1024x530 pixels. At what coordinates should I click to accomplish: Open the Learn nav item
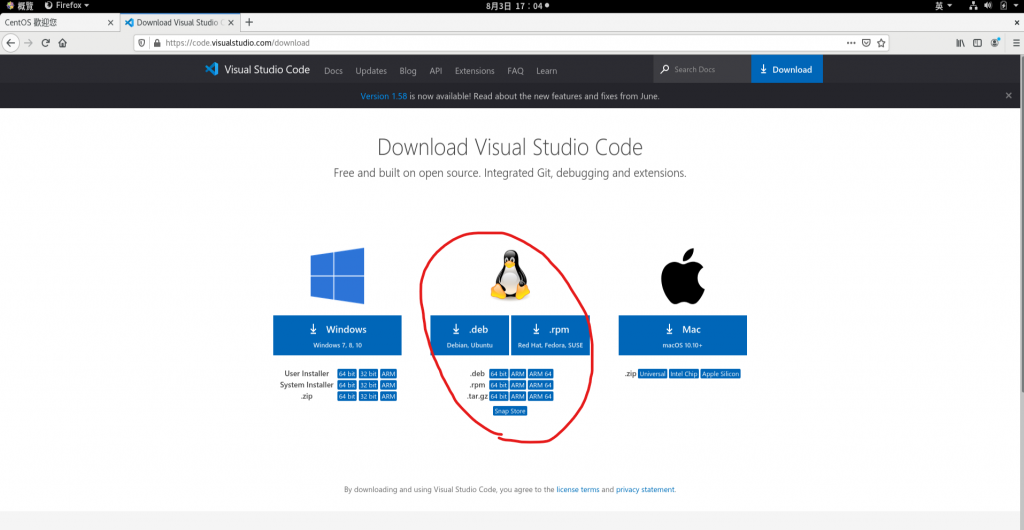point(547,70)
